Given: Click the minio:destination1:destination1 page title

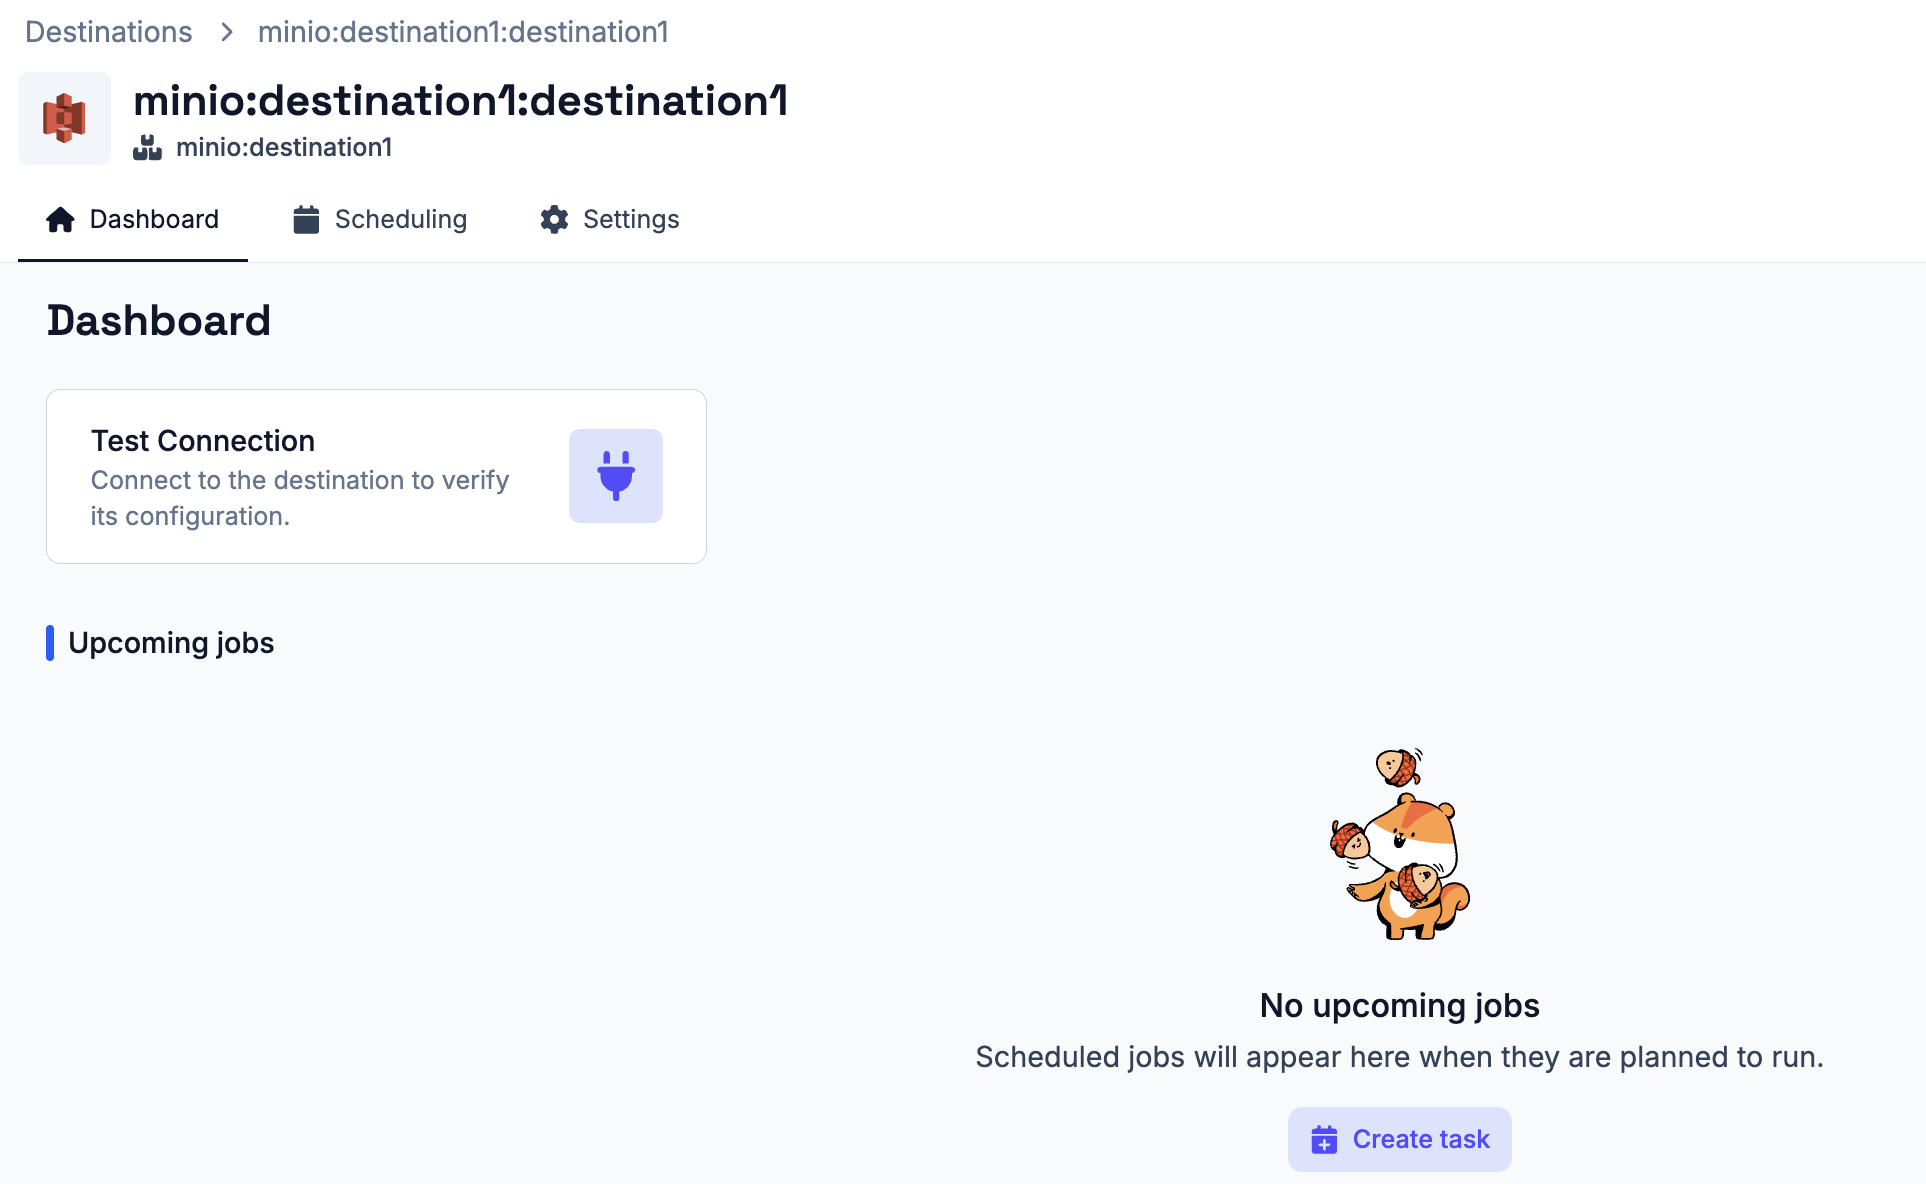Looking at the screenshot, I should point(461,101).
